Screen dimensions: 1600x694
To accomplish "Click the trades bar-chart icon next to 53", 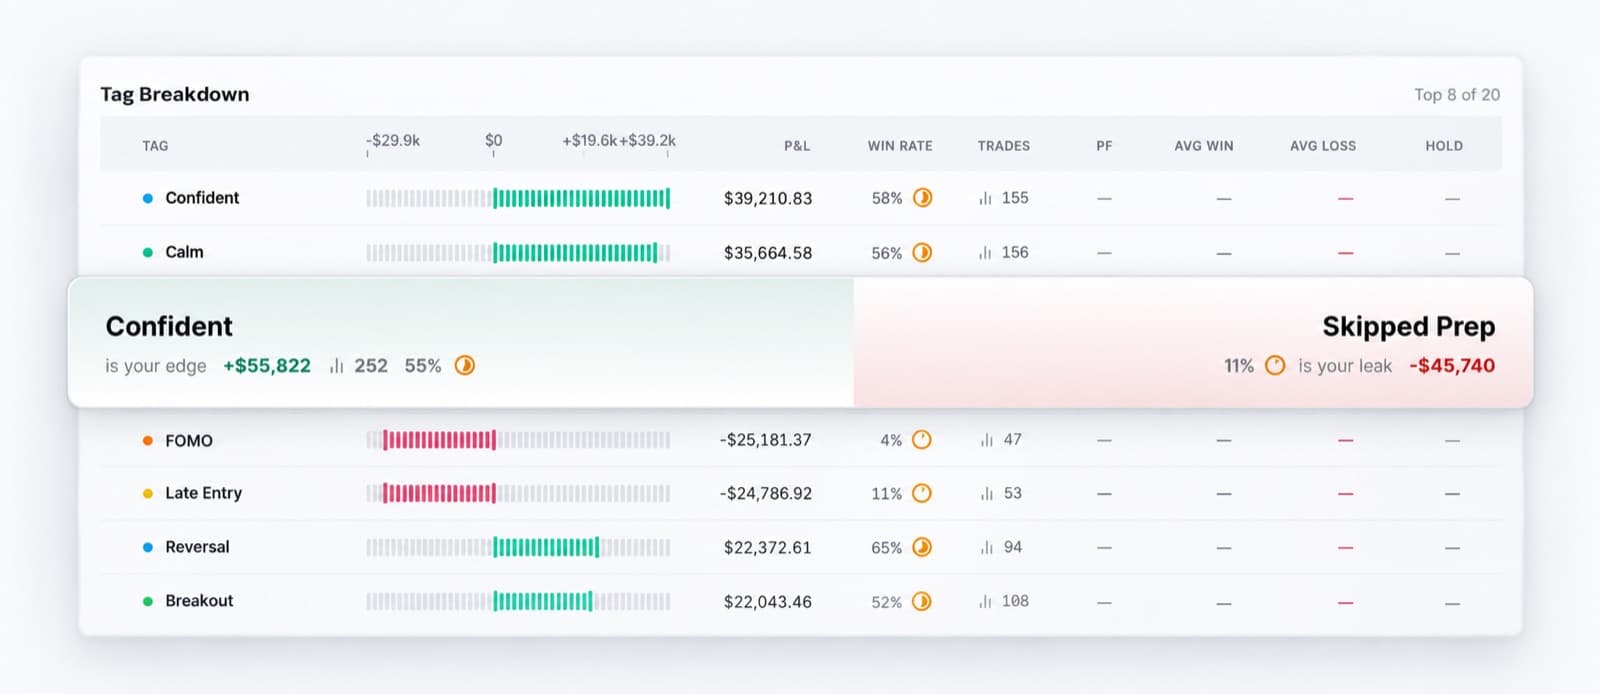I will (987, 493).
